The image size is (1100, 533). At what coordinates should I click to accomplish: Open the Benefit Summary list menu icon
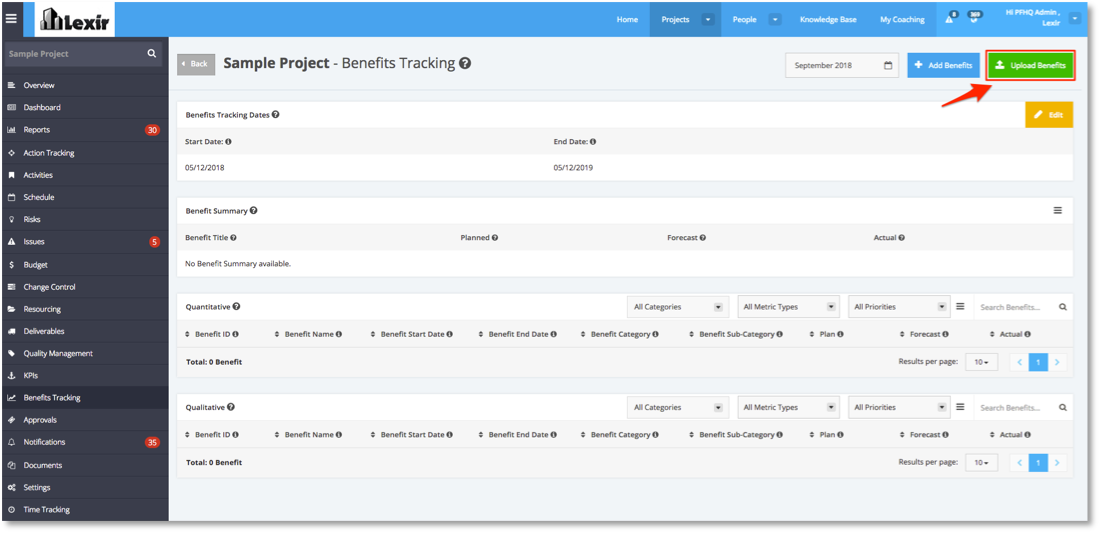click(1057, 210)
